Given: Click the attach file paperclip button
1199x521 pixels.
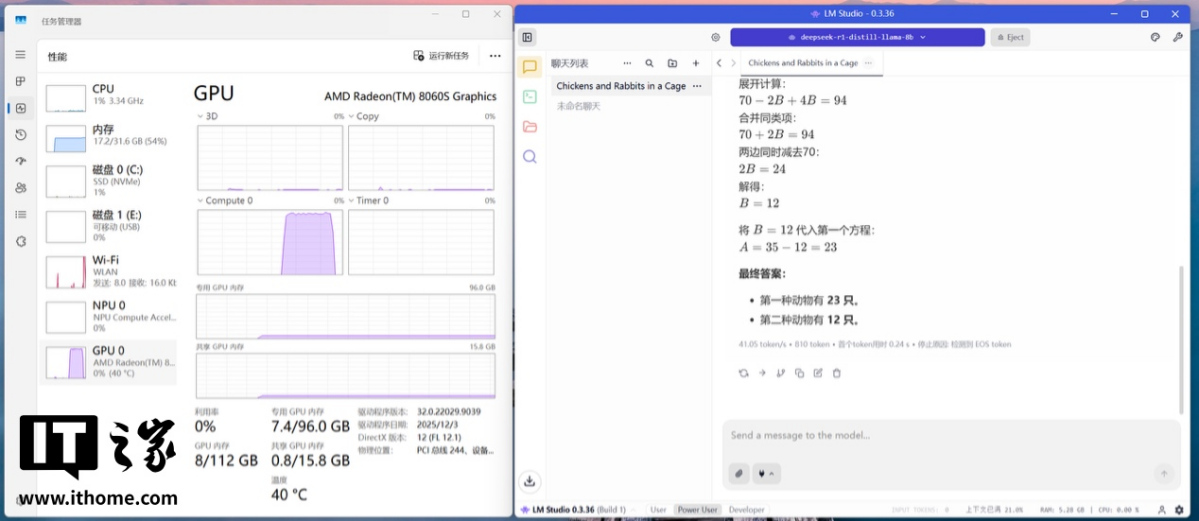Looking at the screenshot, I should (739, 473).
